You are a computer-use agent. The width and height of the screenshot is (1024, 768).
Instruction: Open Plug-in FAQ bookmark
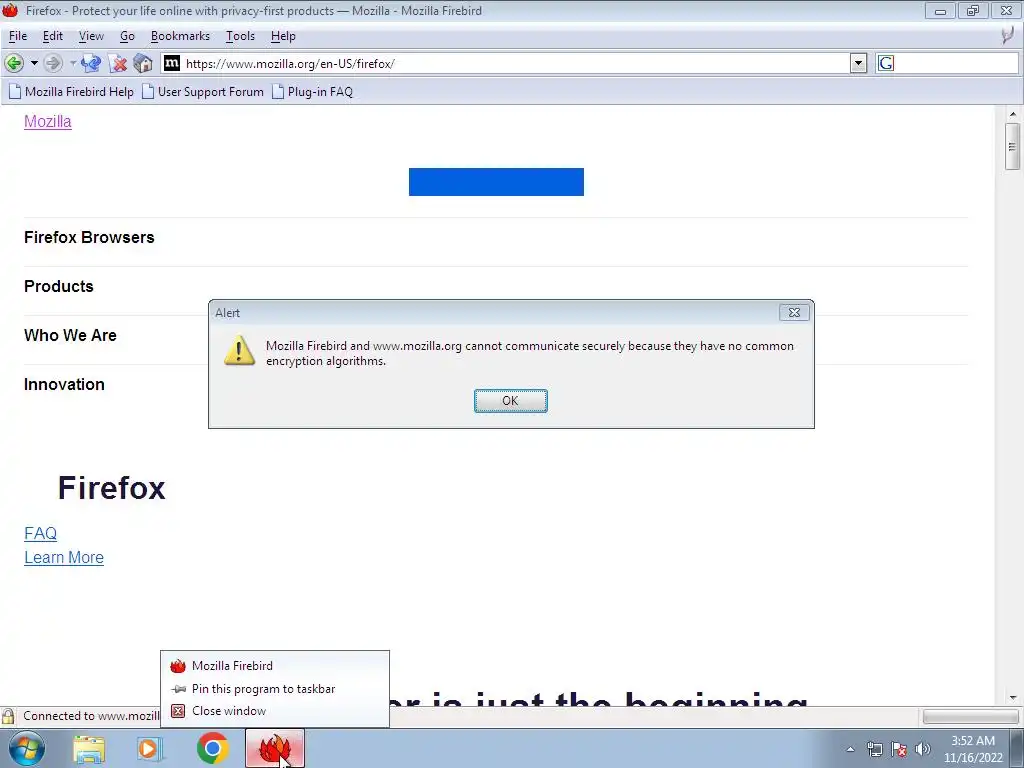tap(312, 91)
